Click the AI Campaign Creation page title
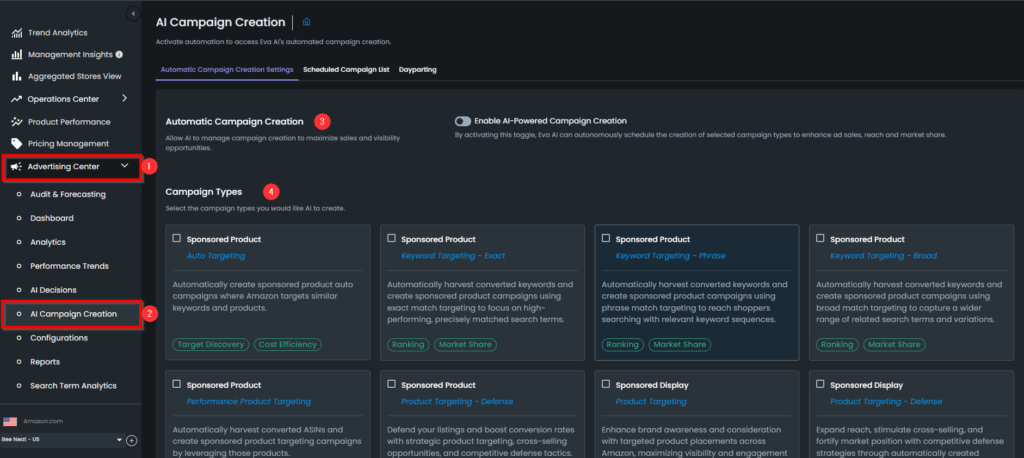Image resolution: width=1024 pixels, height=458 pixels. tap(221, 22)
